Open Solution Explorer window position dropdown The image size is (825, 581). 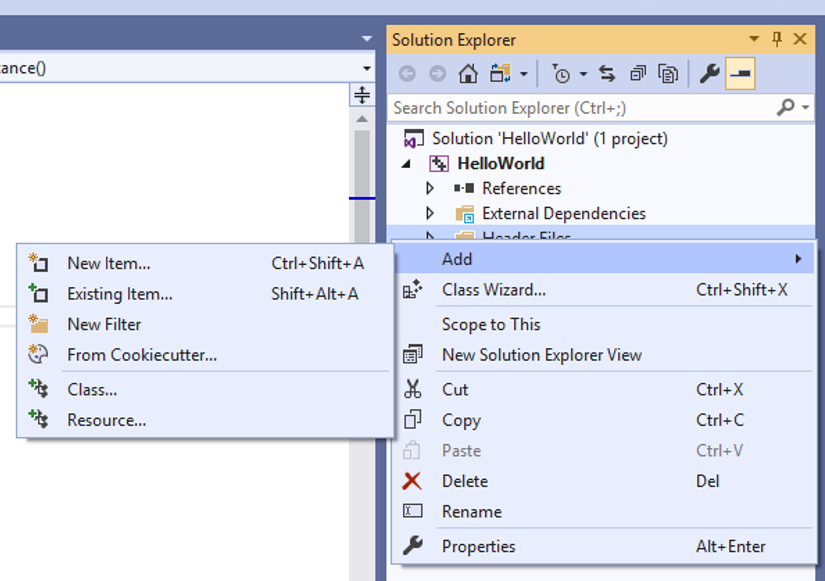tap(754, 39)
